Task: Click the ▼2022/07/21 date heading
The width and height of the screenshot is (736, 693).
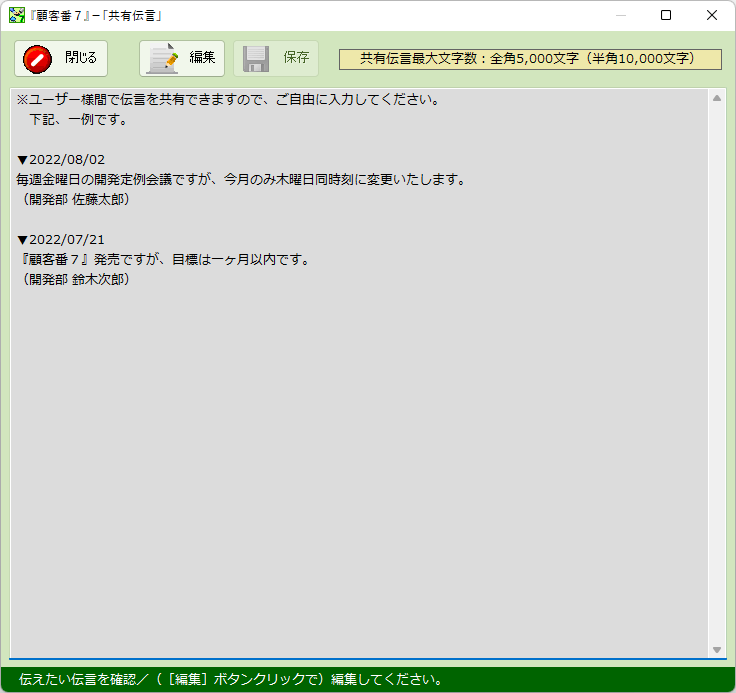Action: pyautogui.click(x=61, y=239)
